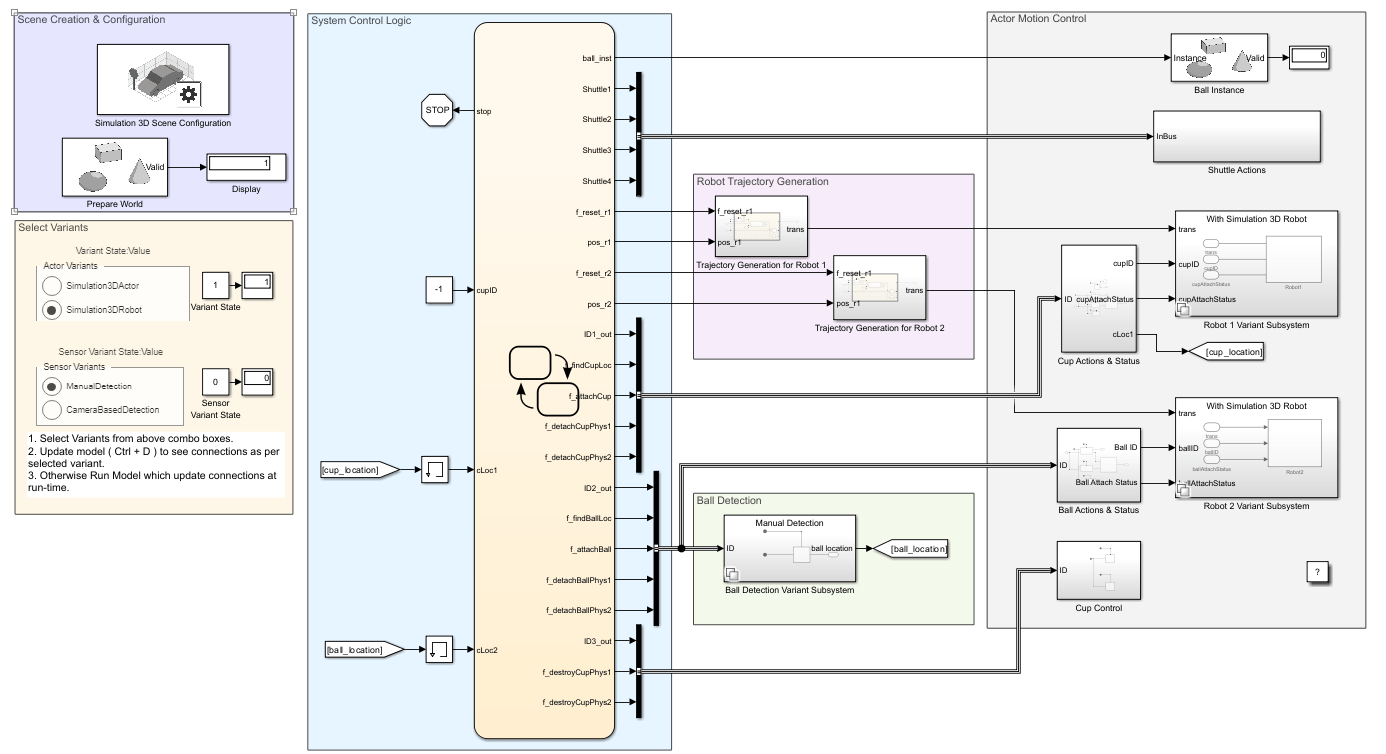1386x754 pixels.
Task: Click variant badge on Robot 2 Variant Subsystem
Action: tap(1184, 490)
